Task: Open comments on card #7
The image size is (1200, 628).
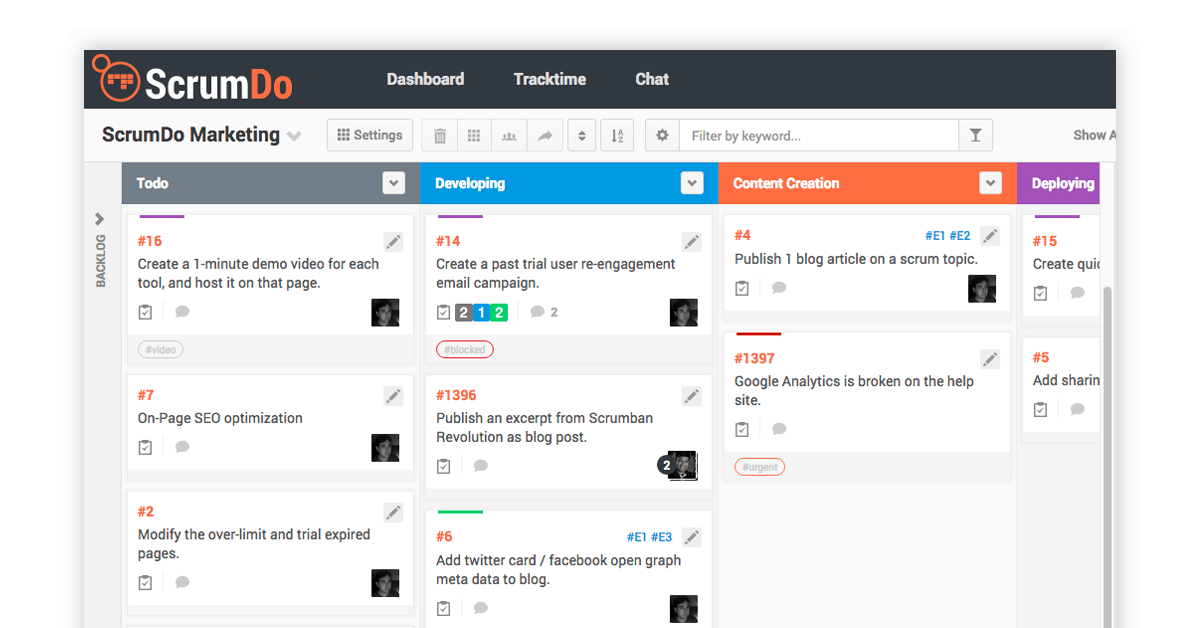Action: pyautogui.click(x=182, y=447)
